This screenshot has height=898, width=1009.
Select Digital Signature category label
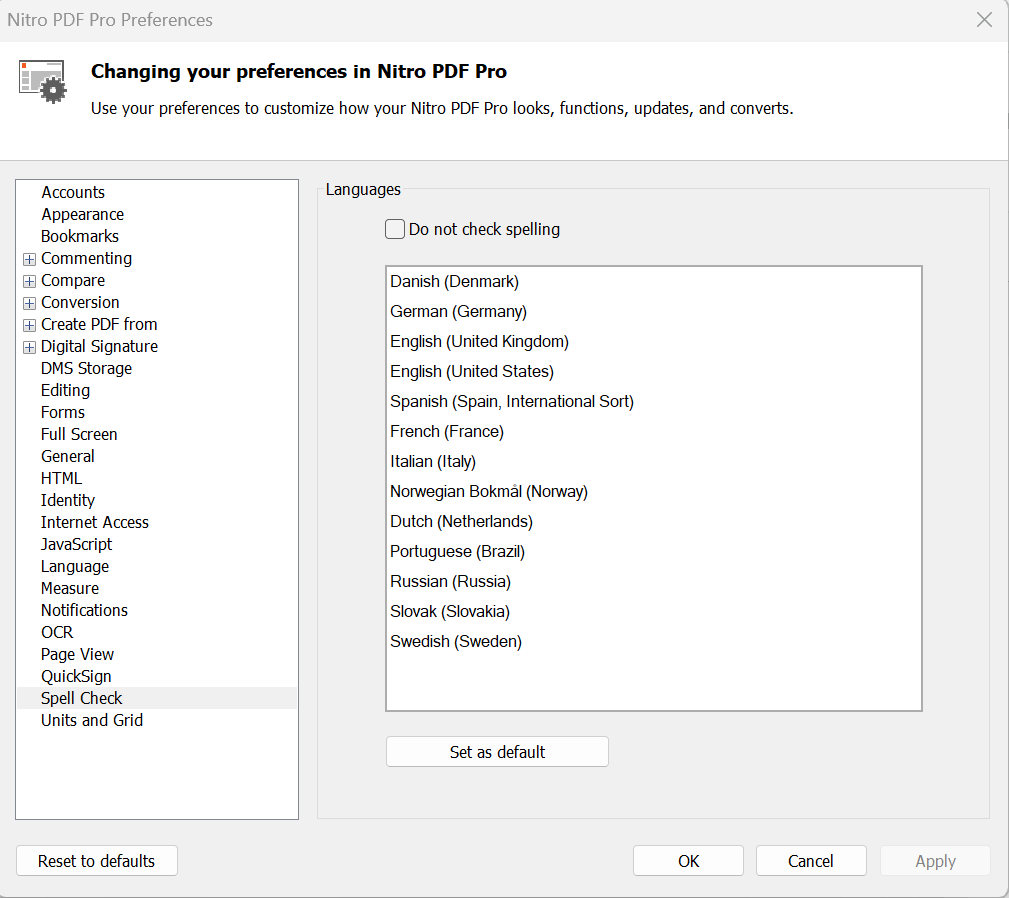click(x=99, y=346)
